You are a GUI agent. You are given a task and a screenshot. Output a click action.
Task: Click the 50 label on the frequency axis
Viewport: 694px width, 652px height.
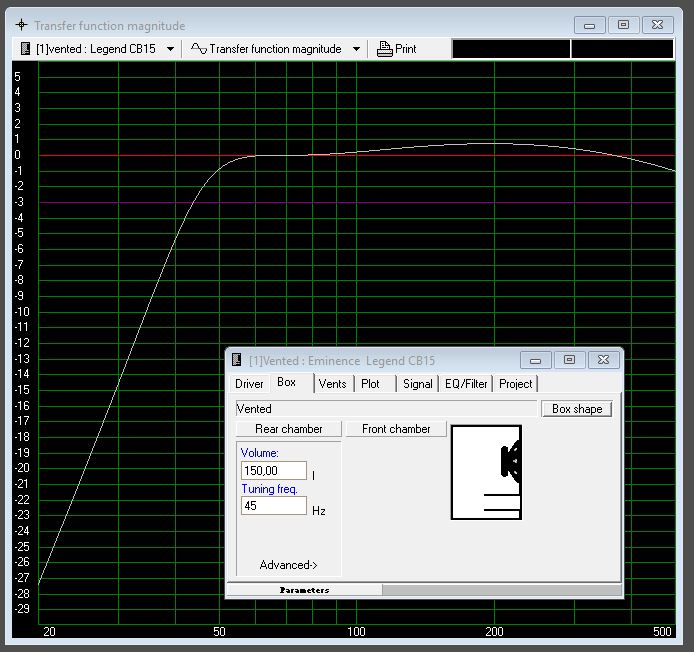[219, 632]
